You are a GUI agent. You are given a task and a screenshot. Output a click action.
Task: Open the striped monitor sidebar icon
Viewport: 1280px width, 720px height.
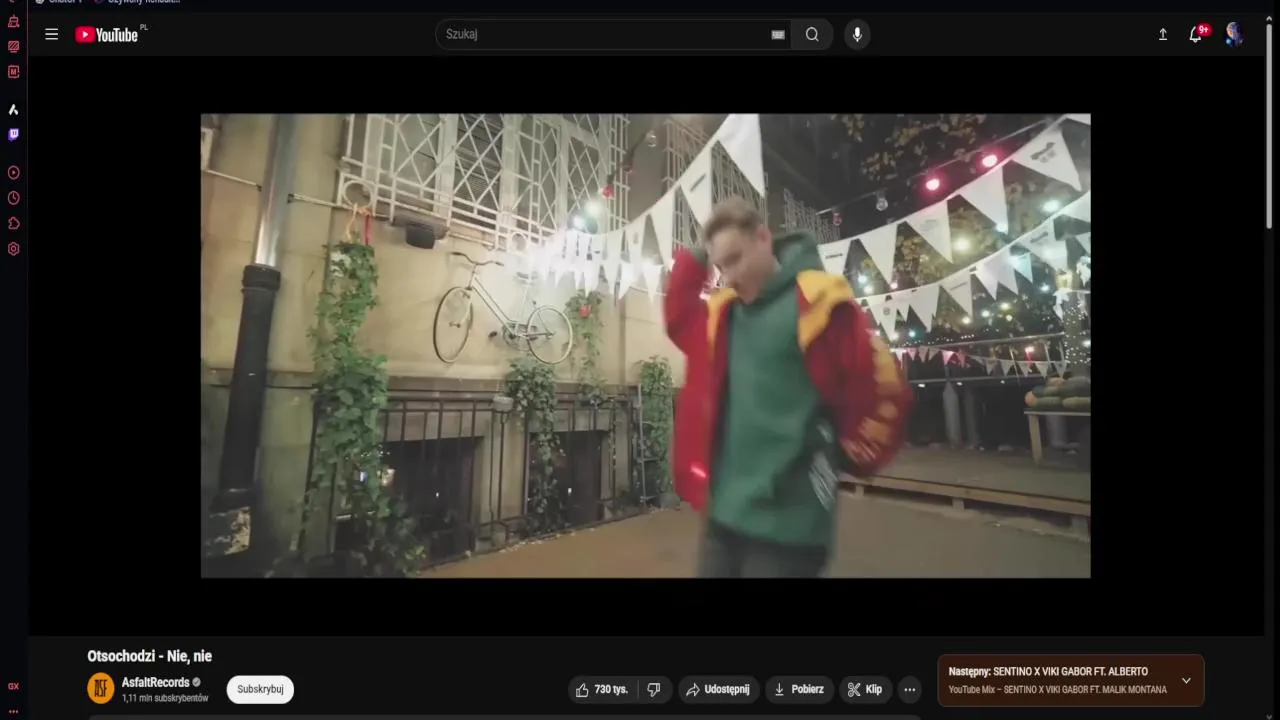pyautogui.click(x=13, y=46)
